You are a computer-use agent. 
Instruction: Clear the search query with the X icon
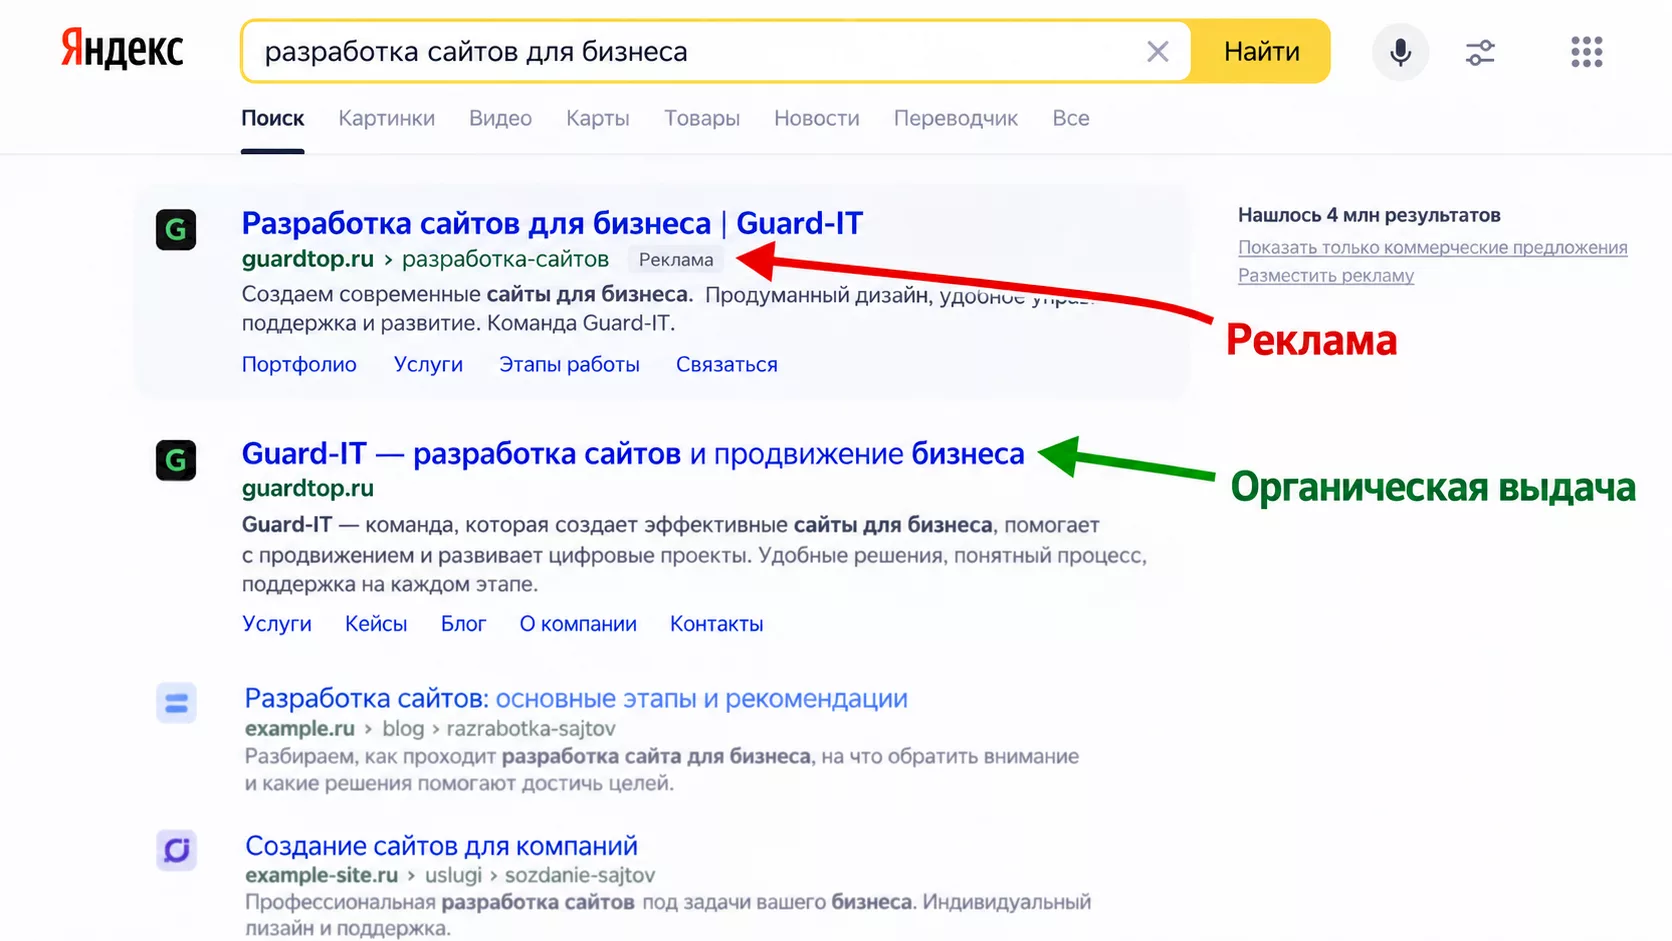(1157, 52)
